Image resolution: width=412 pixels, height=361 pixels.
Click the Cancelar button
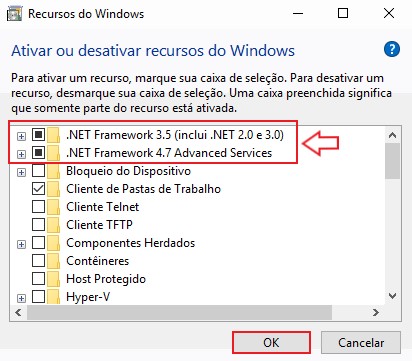coord(361,342)
